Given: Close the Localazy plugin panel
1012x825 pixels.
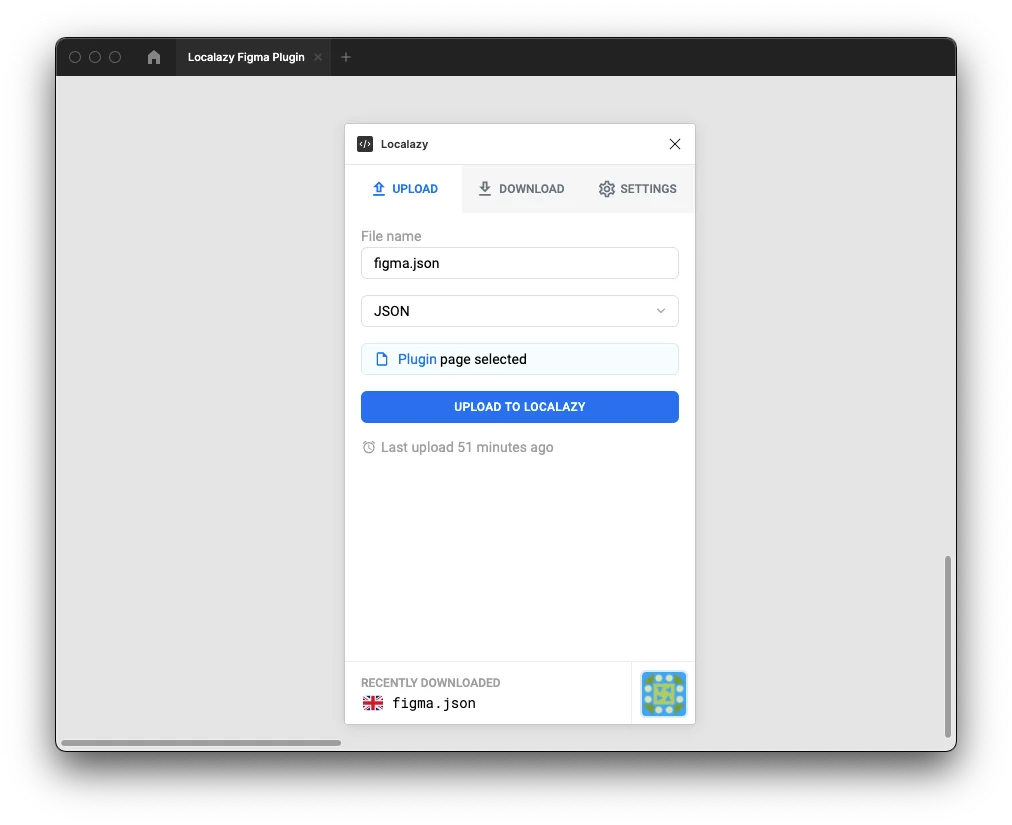Looking at the screenshot, I should click(675, 144).
